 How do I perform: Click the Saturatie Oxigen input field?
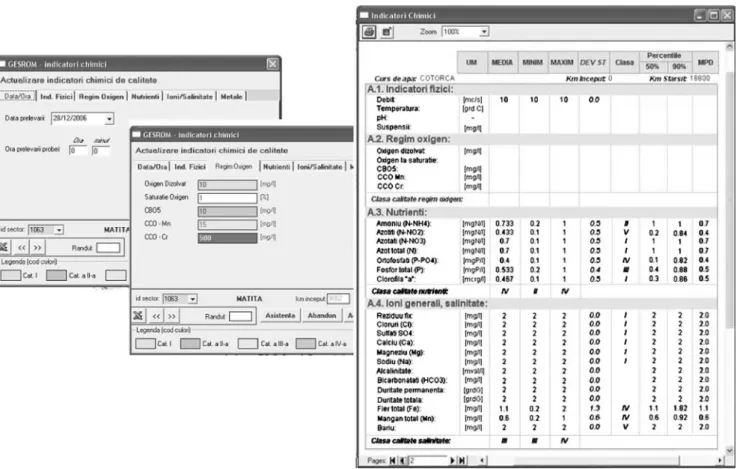point(227,198)
